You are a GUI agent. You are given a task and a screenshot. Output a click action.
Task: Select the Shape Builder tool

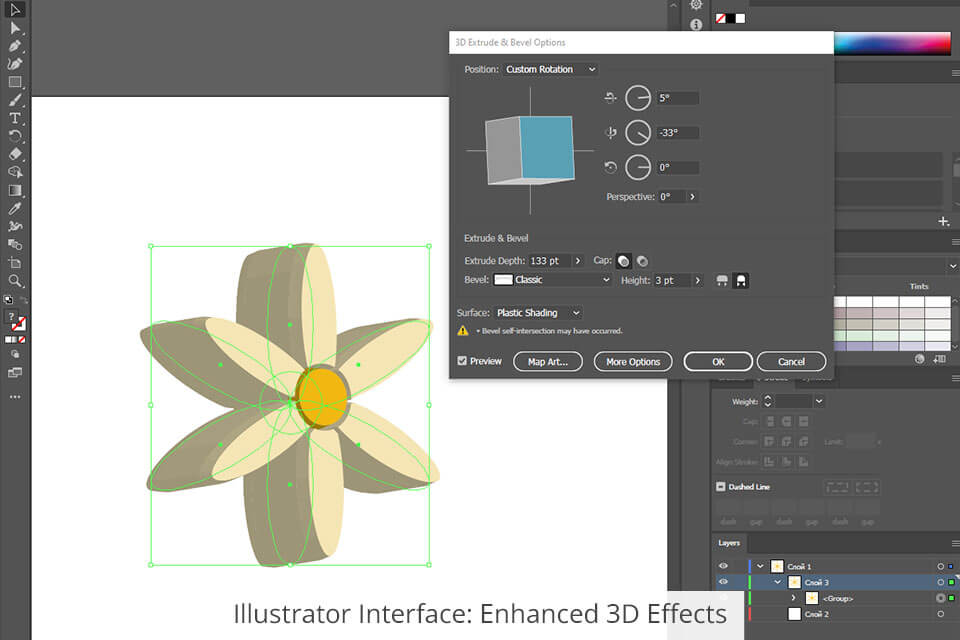(x=15, y=172)
